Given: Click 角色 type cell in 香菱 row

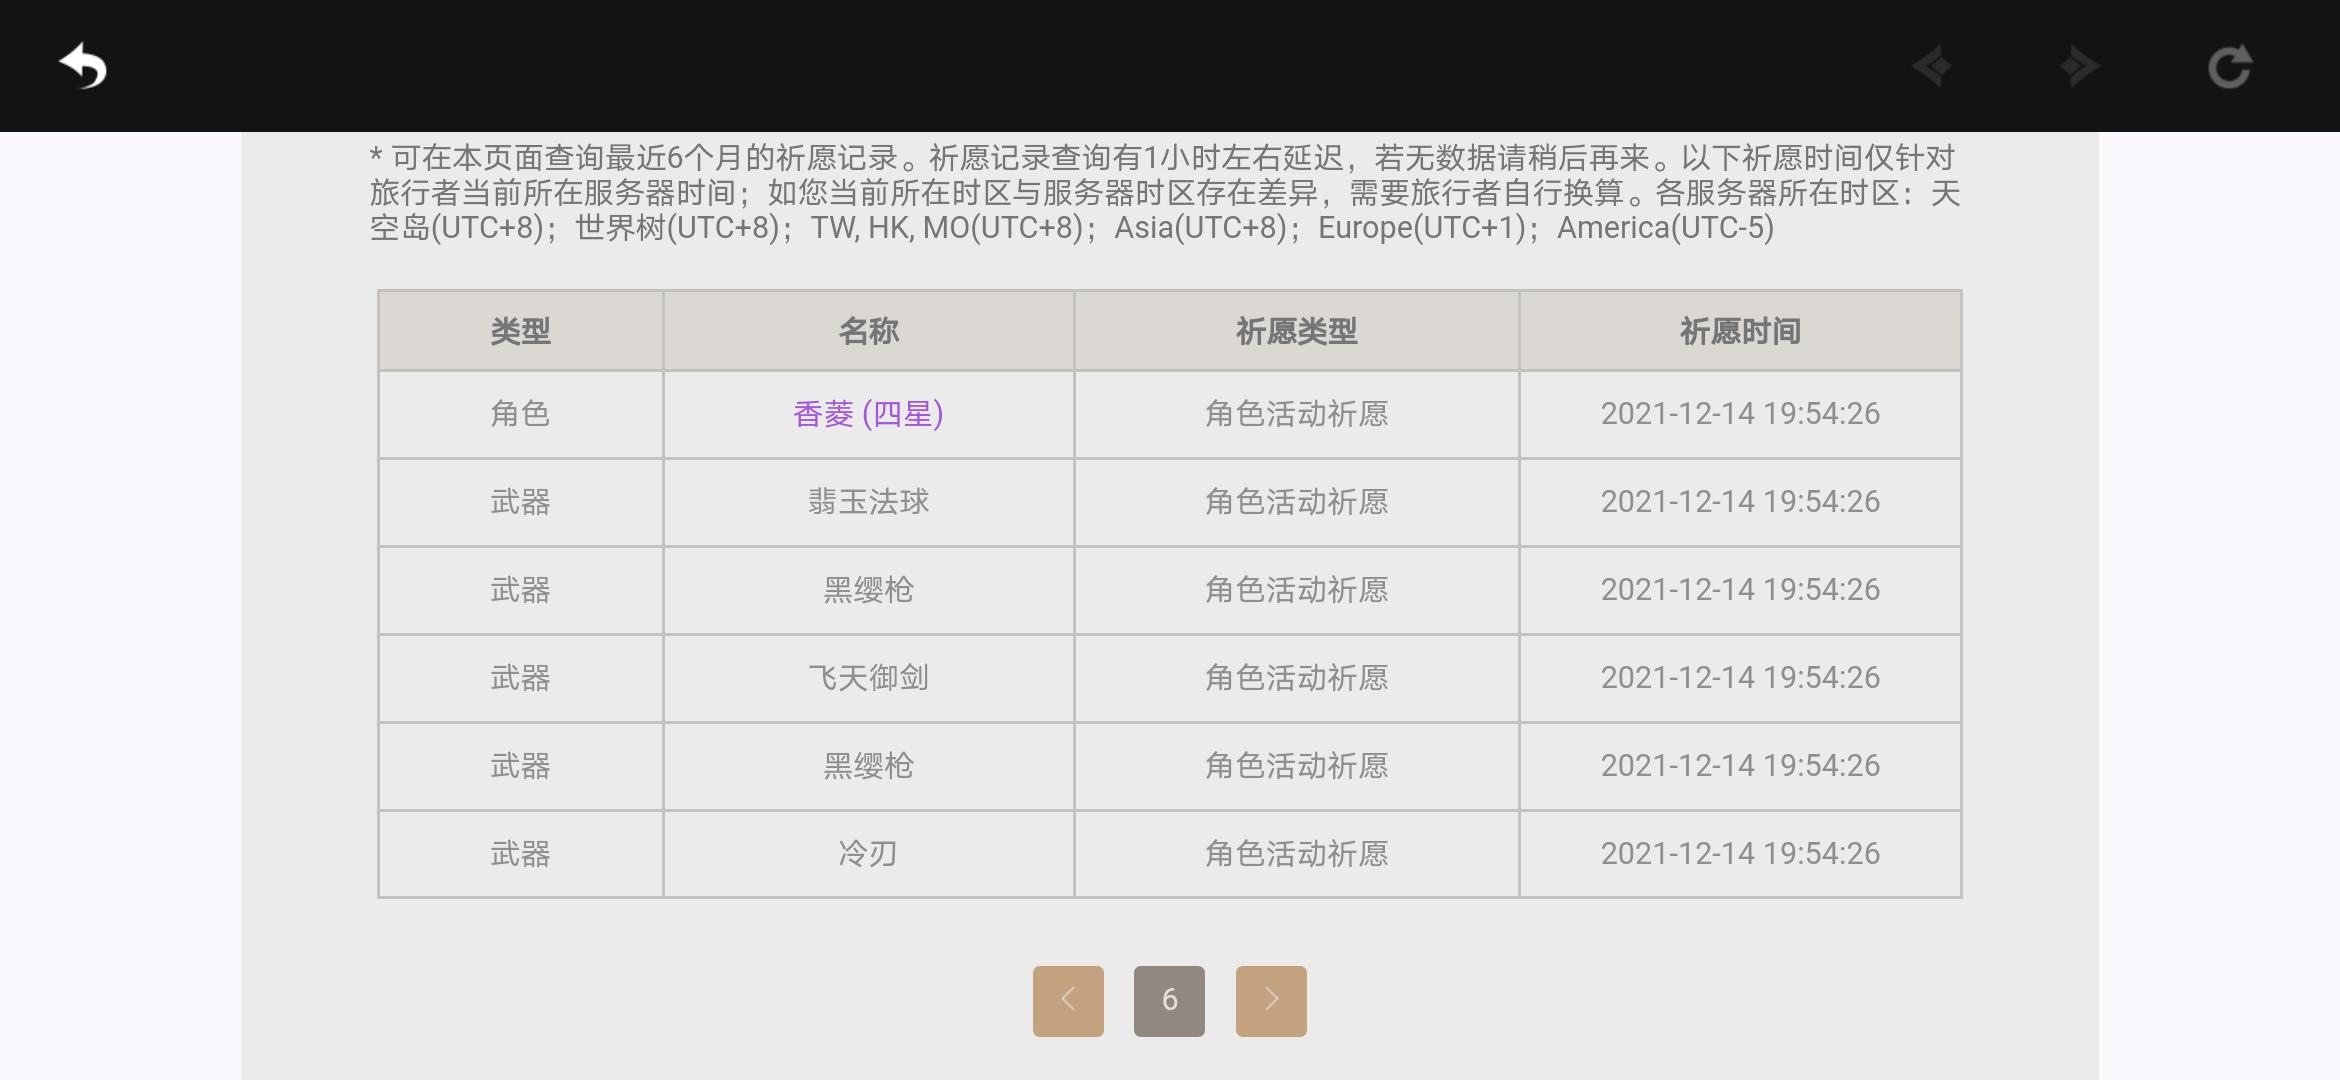Looking at the screenshot, I should click(x=520, y=414).
